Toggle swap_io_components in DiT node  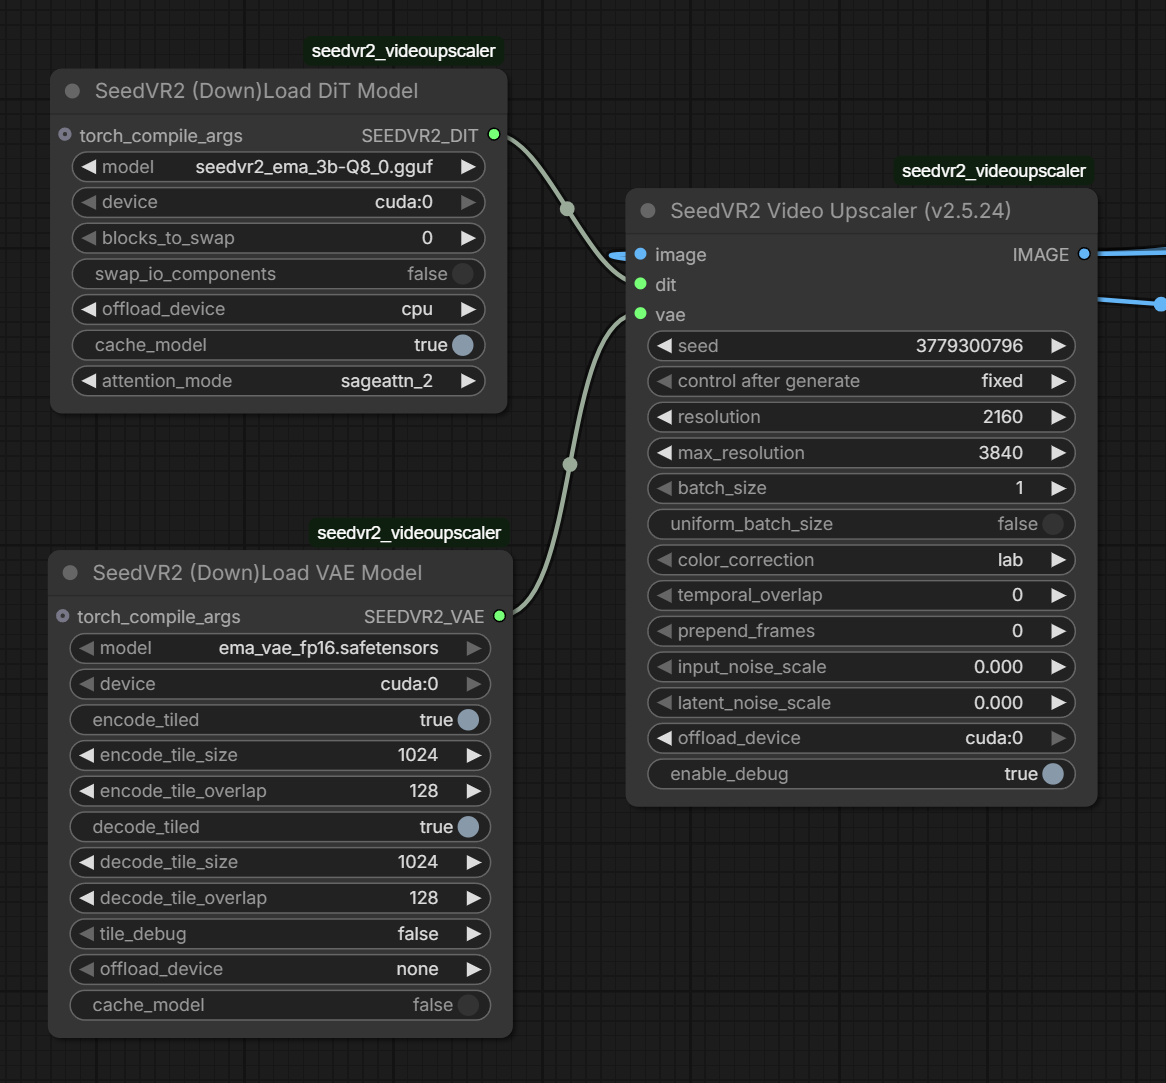(279, 274)
